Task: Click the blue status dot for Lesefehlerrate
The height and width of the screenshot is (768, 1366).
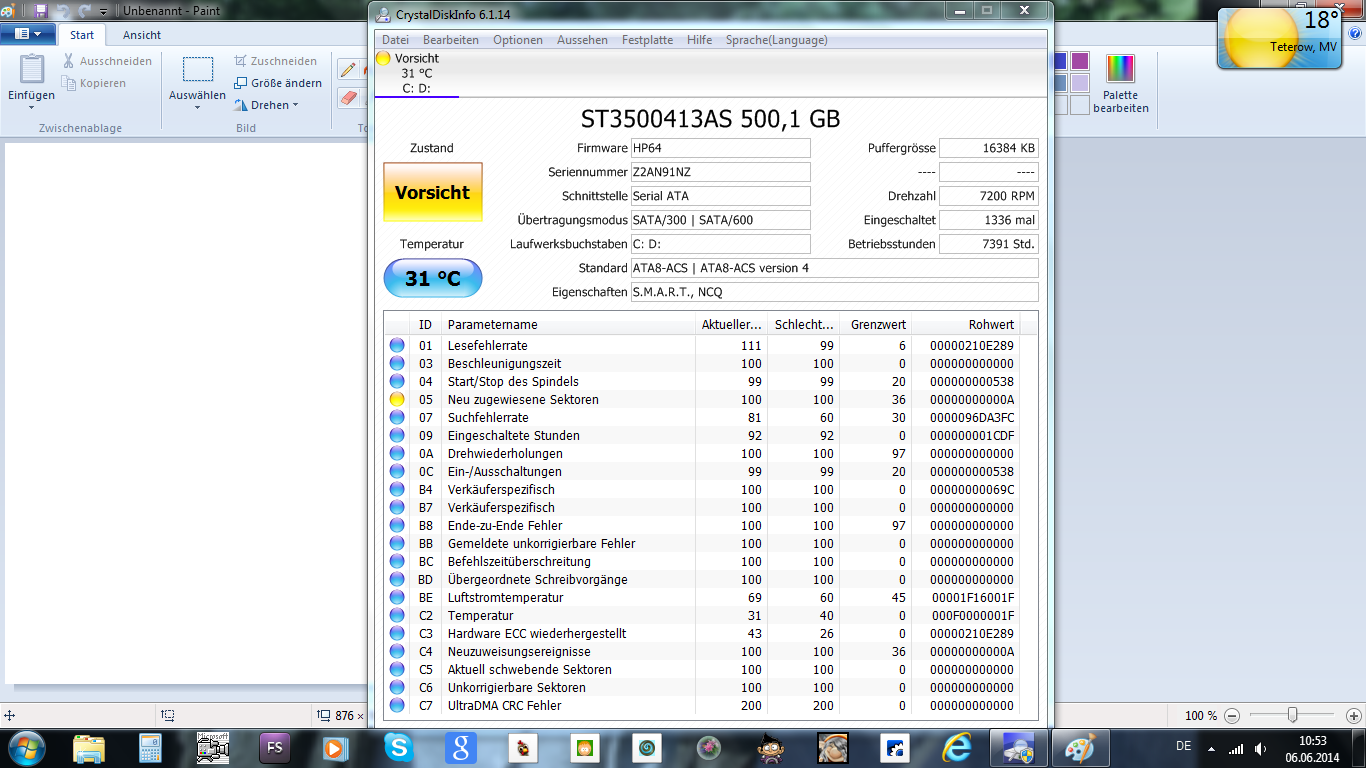Action: click(397, 345)
